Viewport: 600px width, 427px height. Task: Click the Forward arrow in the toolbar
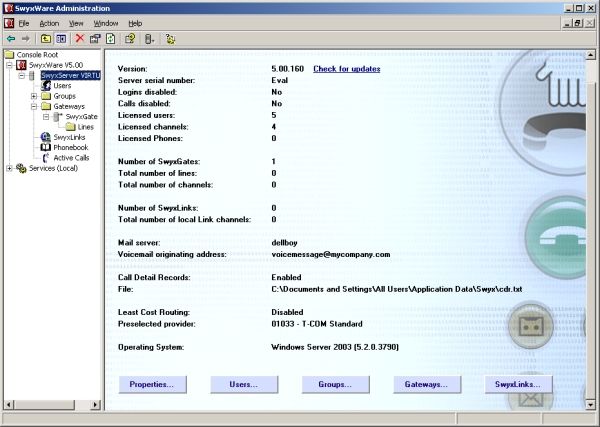click(x=25, y=39)
